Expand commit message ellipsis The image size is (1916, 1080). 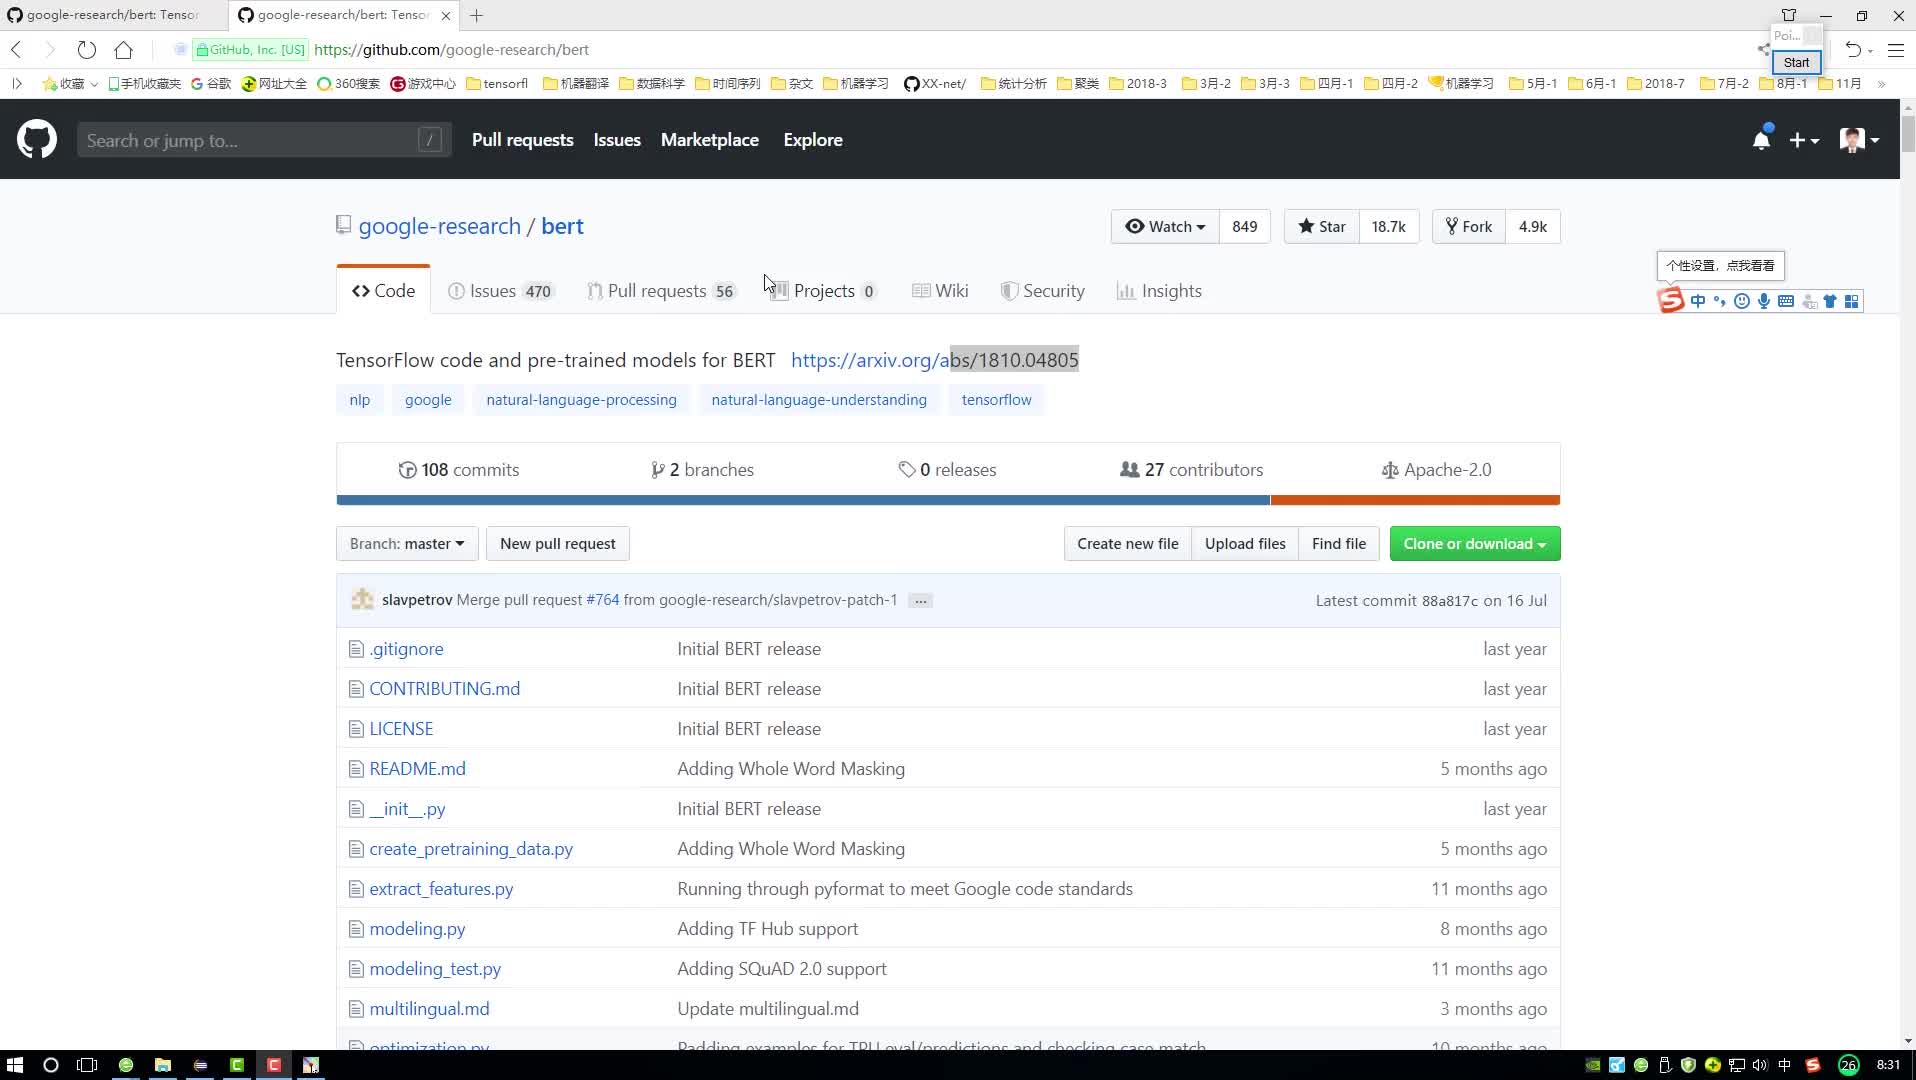click(x=920, y=601)
